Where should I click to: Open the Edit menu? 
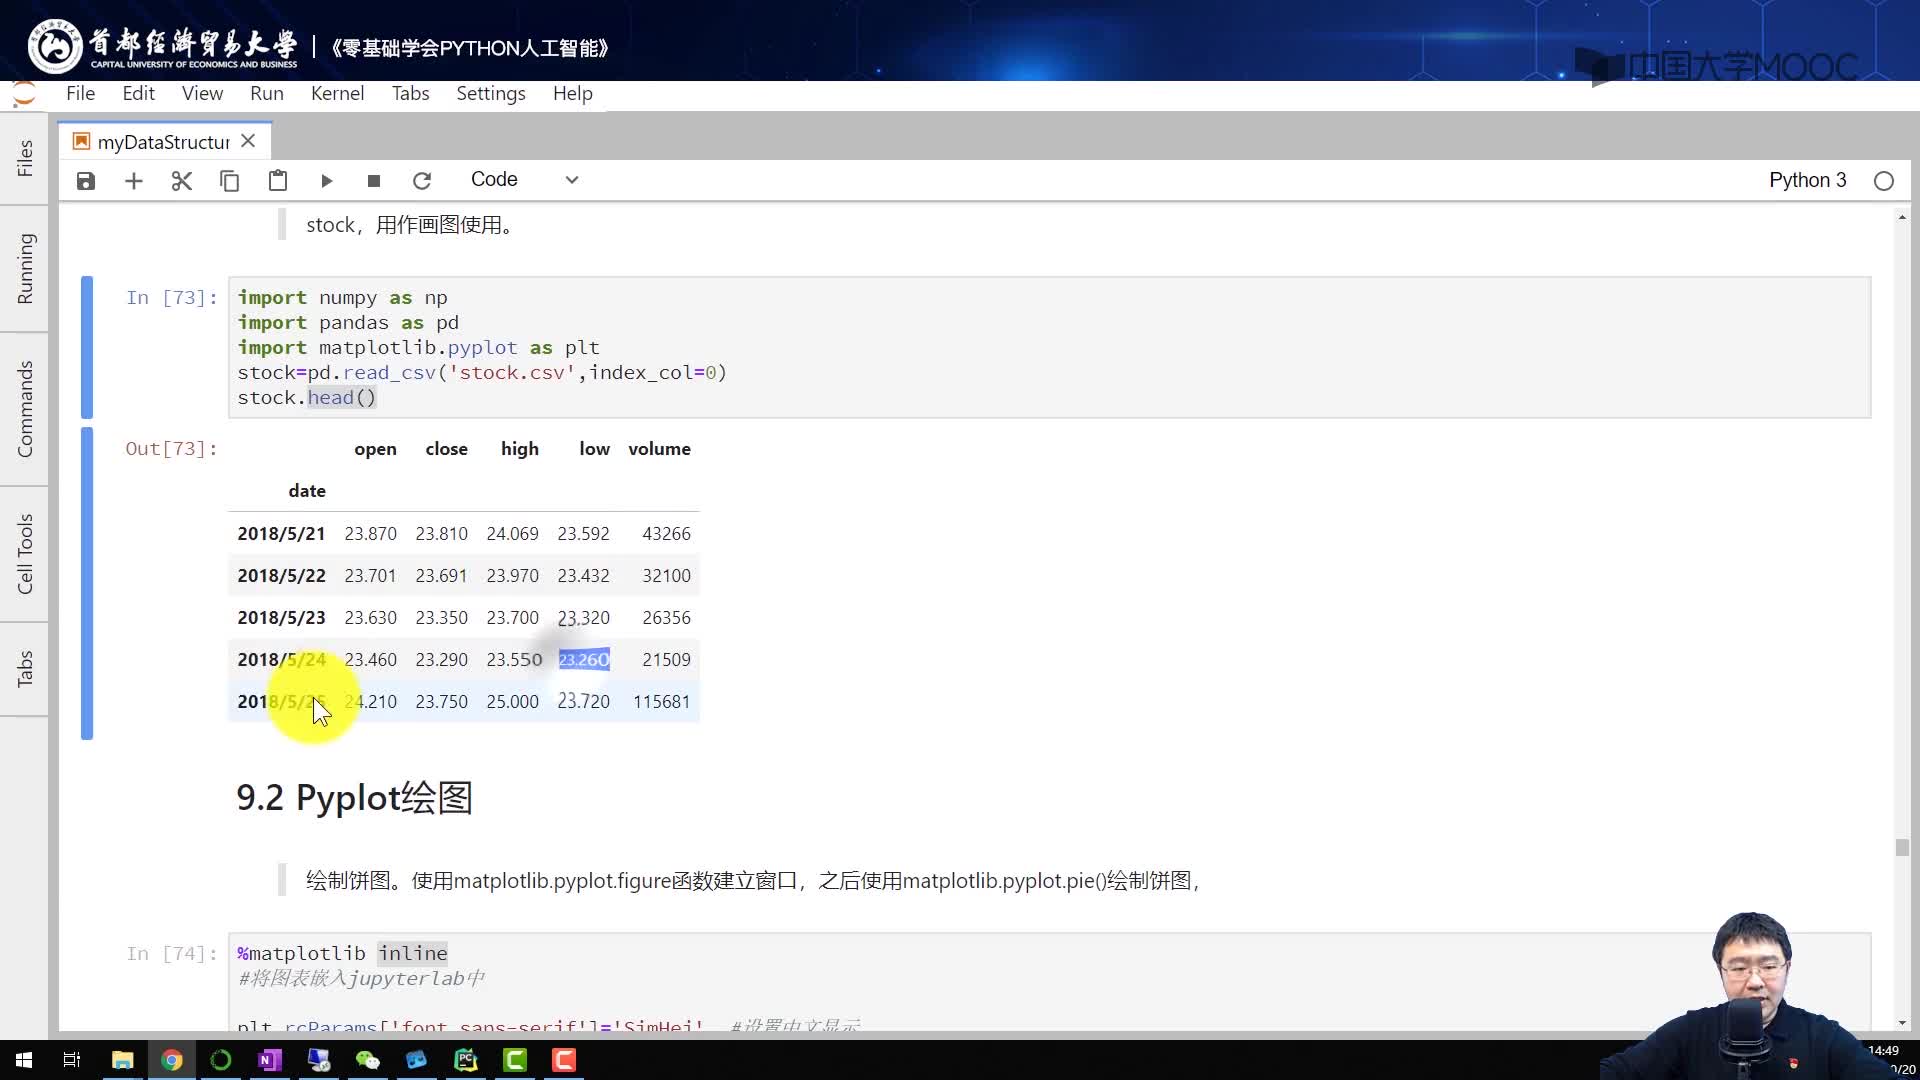click(x=138, y=93)
